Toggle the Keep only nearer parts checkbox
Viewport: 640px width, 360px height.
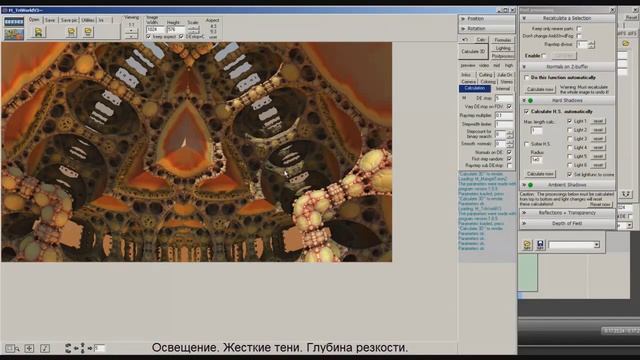(579, 29)
